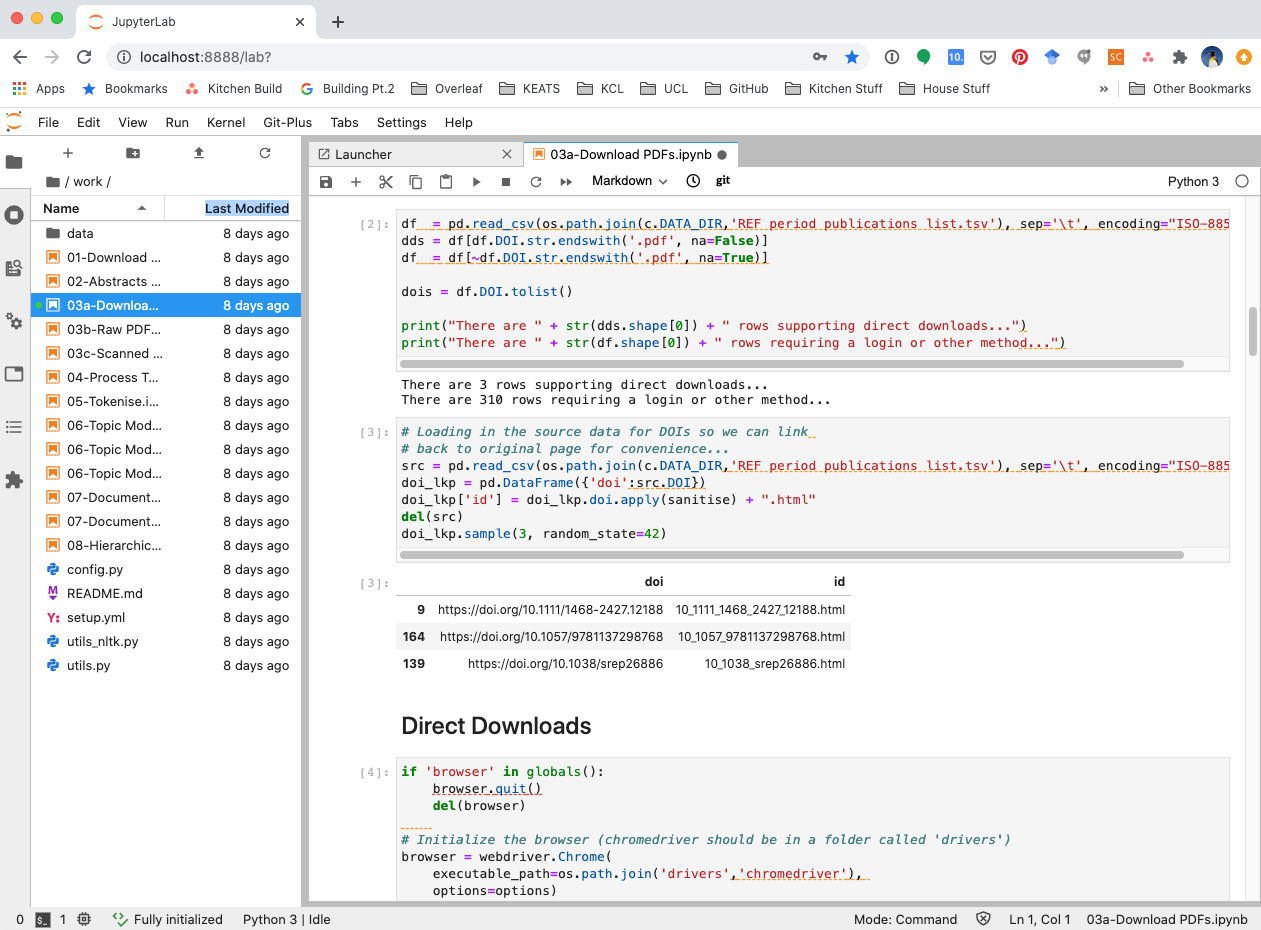
Task: Paste cells from the clipboard icon
Action: click(445, 181)
